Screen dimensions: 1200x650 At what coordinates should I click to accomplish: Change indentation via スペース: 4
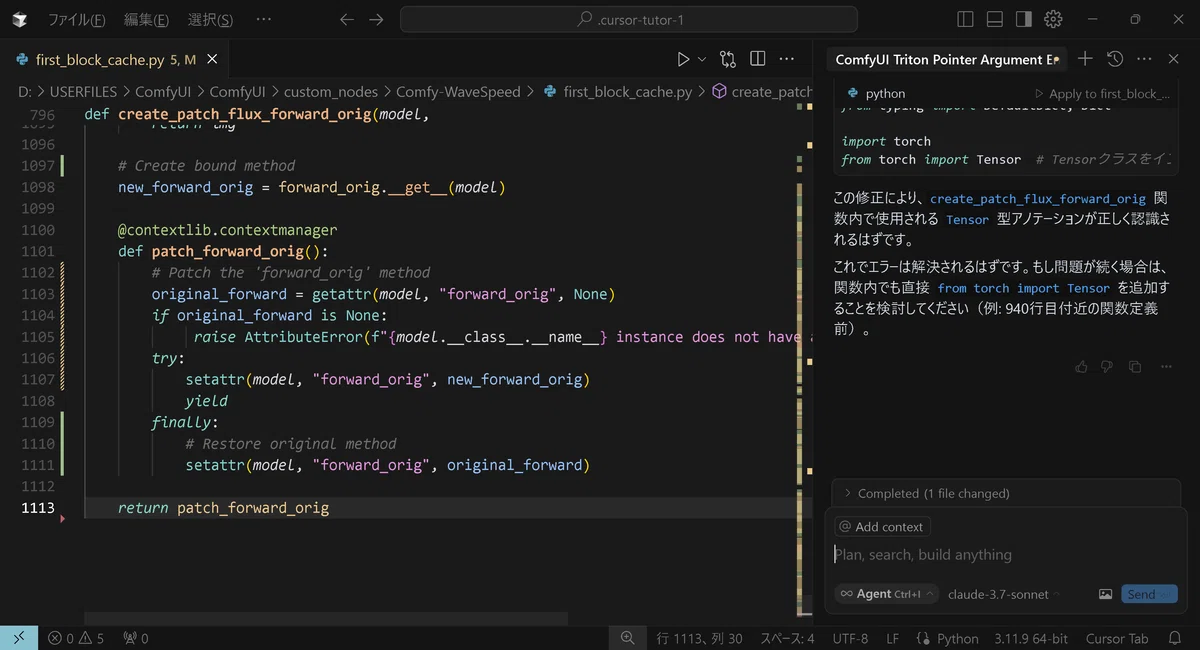pyautogui.click(x=787, y=638)
